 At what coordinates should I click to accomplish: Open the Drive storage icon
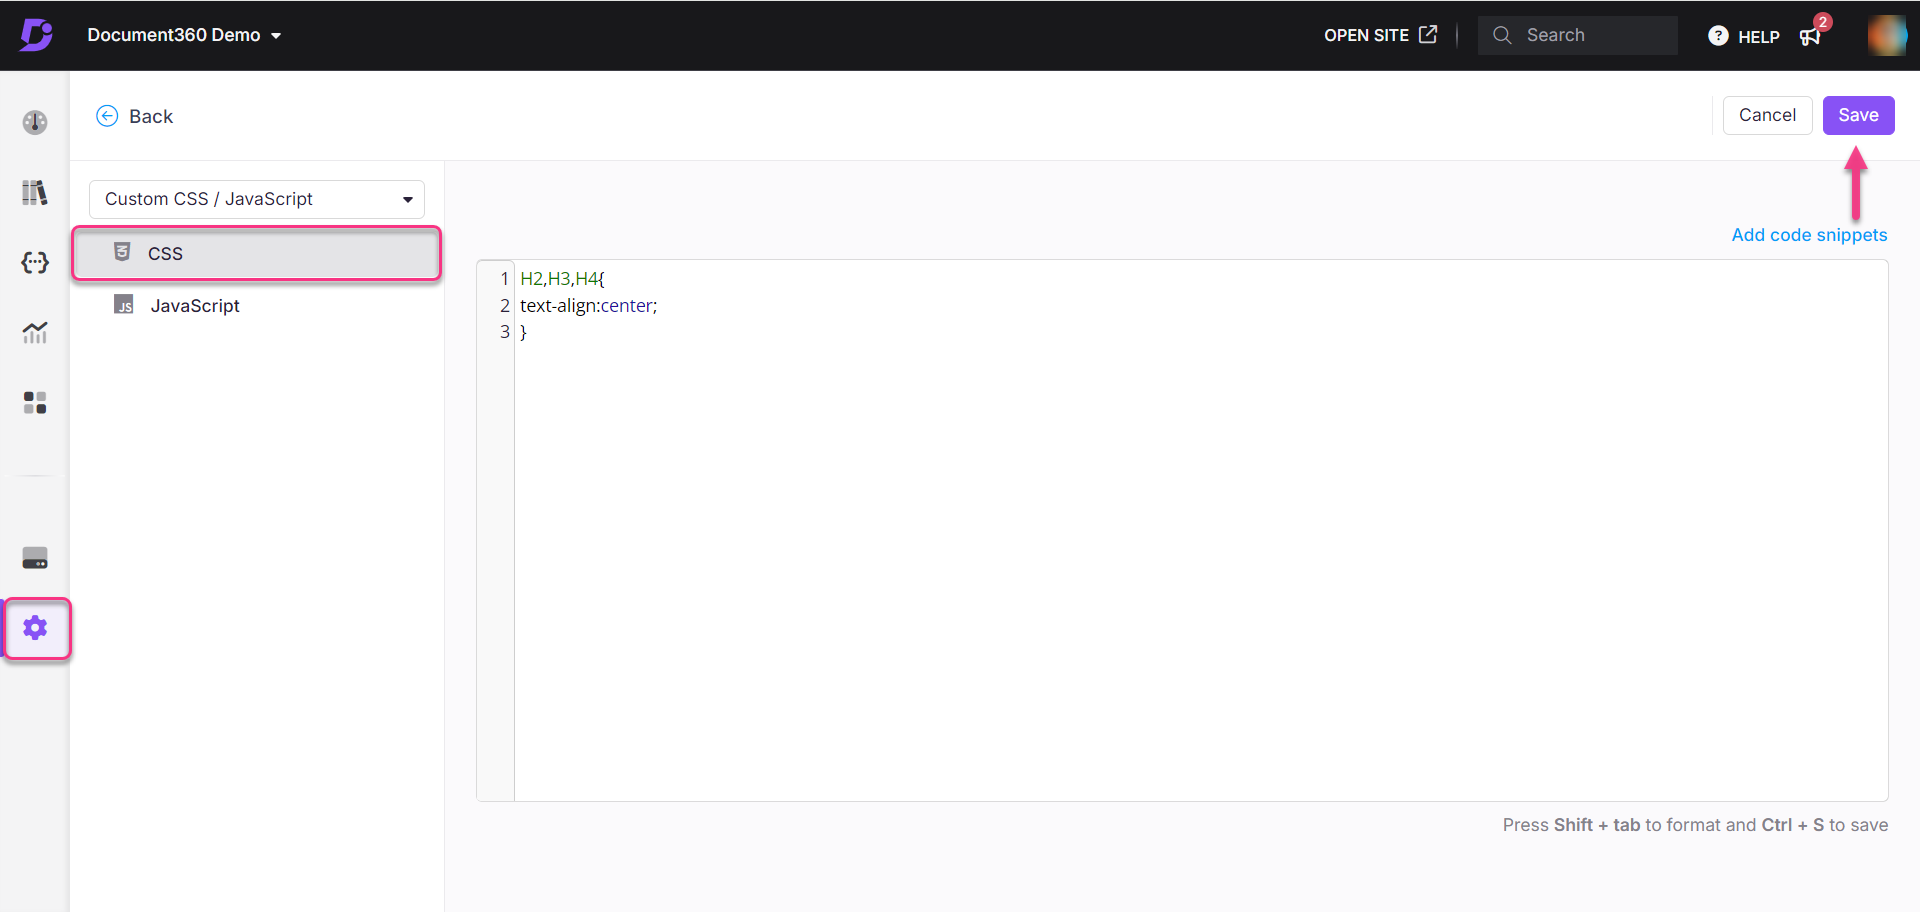(35, 558)
